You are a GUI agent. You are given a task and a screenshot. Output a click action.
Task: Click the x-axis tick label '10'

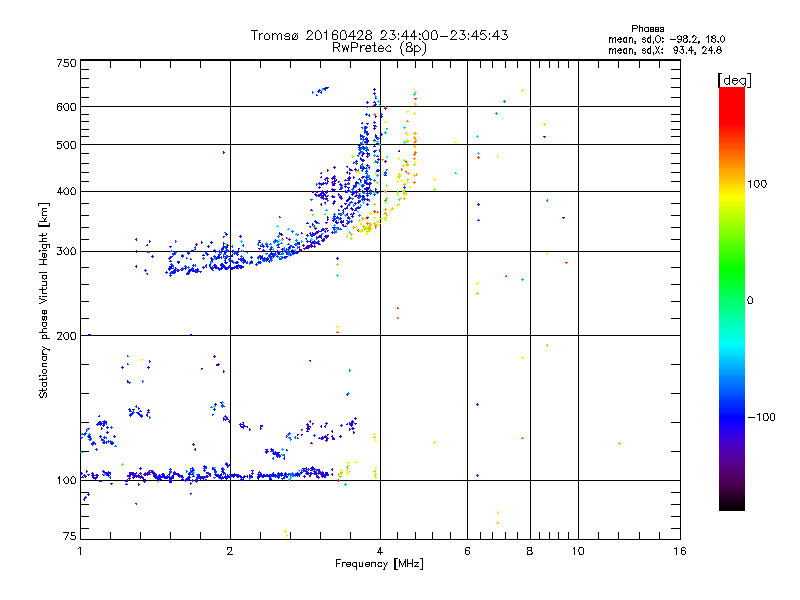(x=578, y=551)
